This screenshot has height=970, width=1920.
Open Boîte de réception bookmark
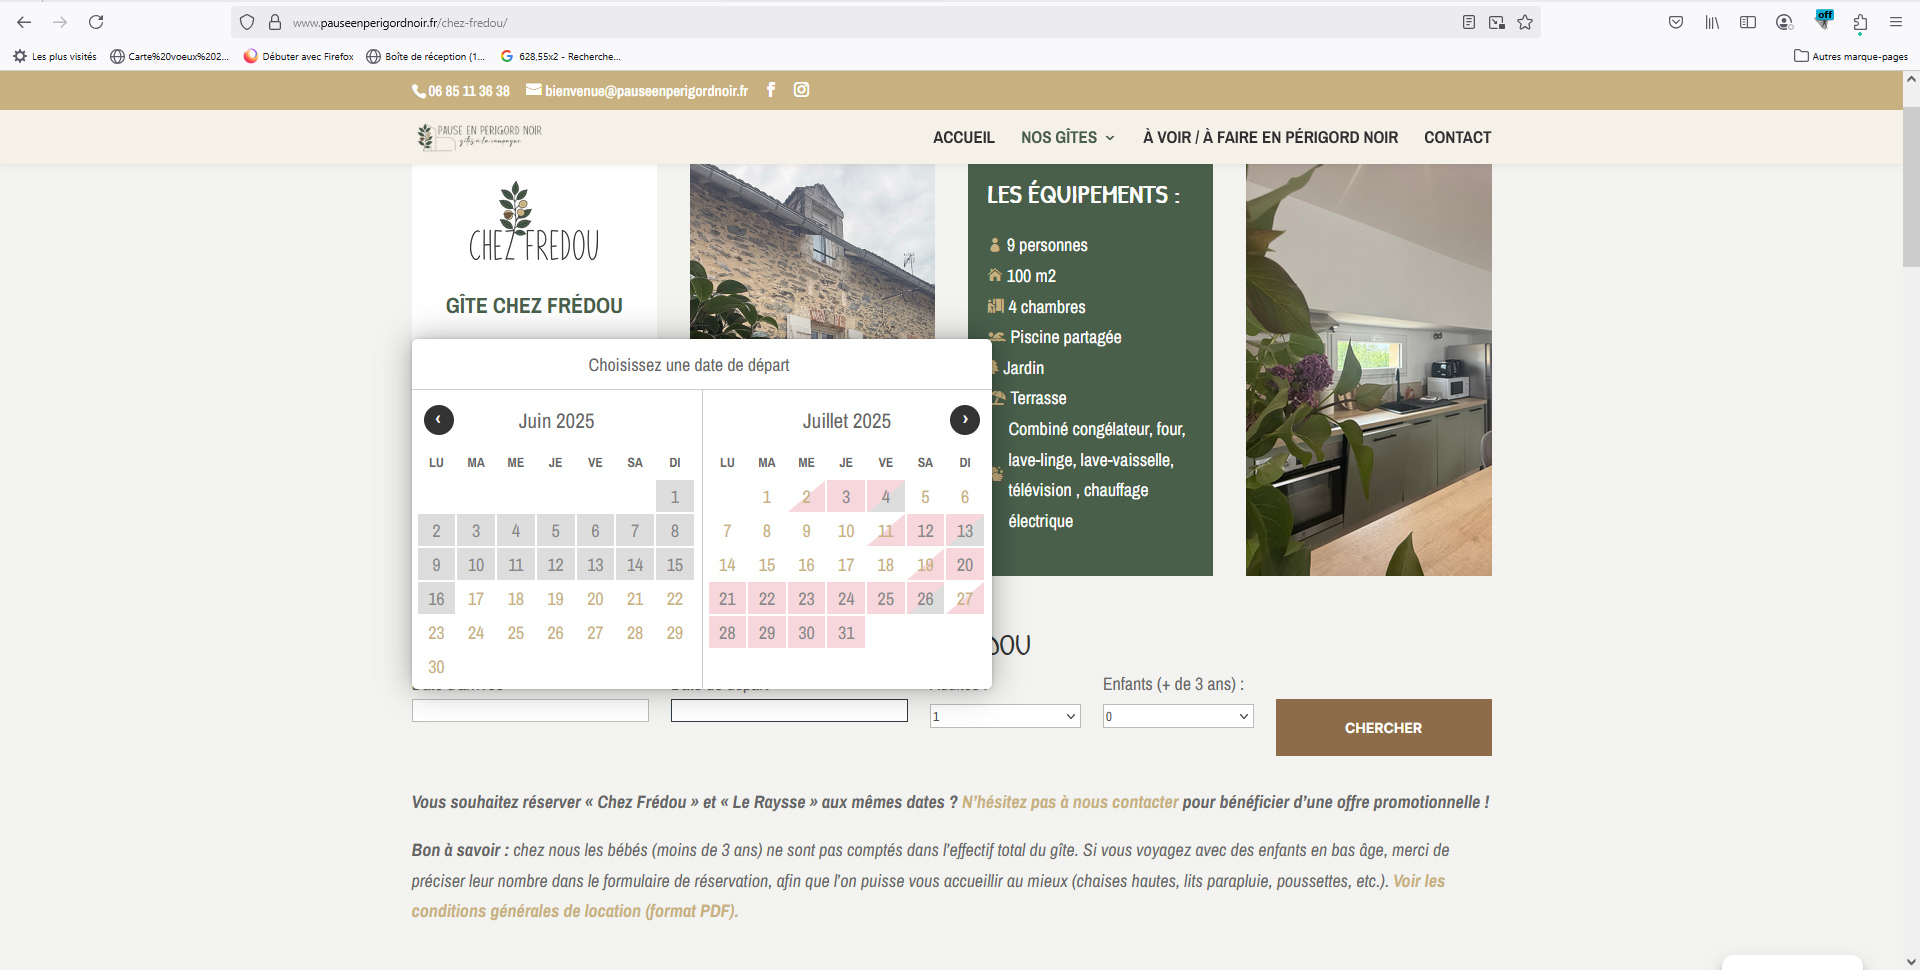tap(425, 56)
